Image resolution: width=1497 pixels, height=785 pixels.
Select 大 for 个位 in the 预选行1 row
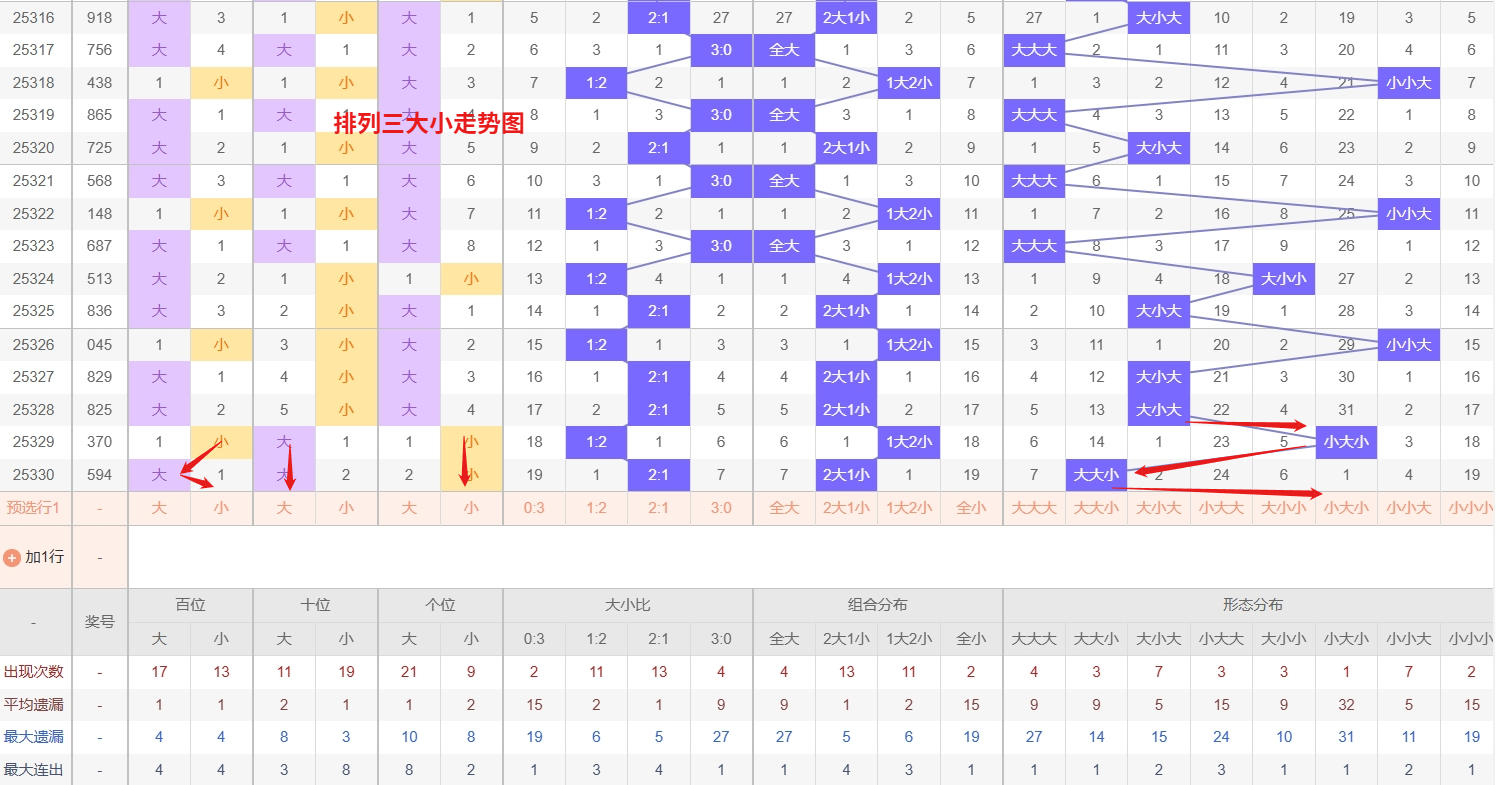click(409, 508)
